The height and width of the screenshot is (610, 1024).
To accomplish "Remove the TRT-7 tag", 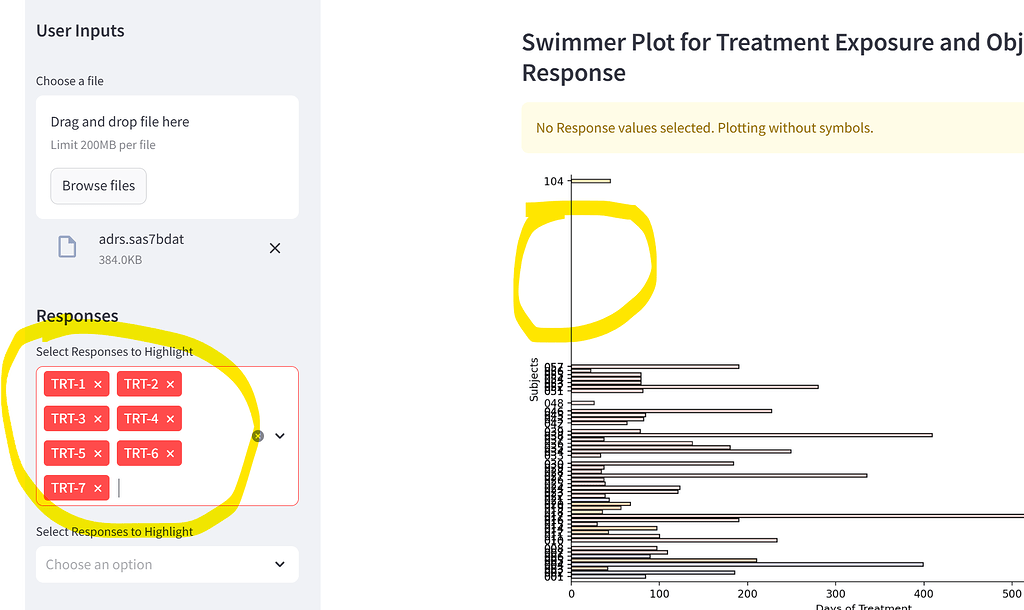I will (98, 488).
